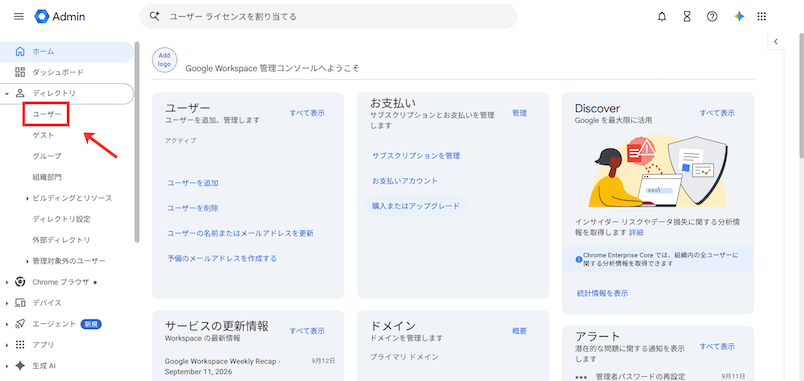This screenshot has height=381, width=804.
Task: Open ゲスト under ディレクトリ
Action: tap(43, 135)
